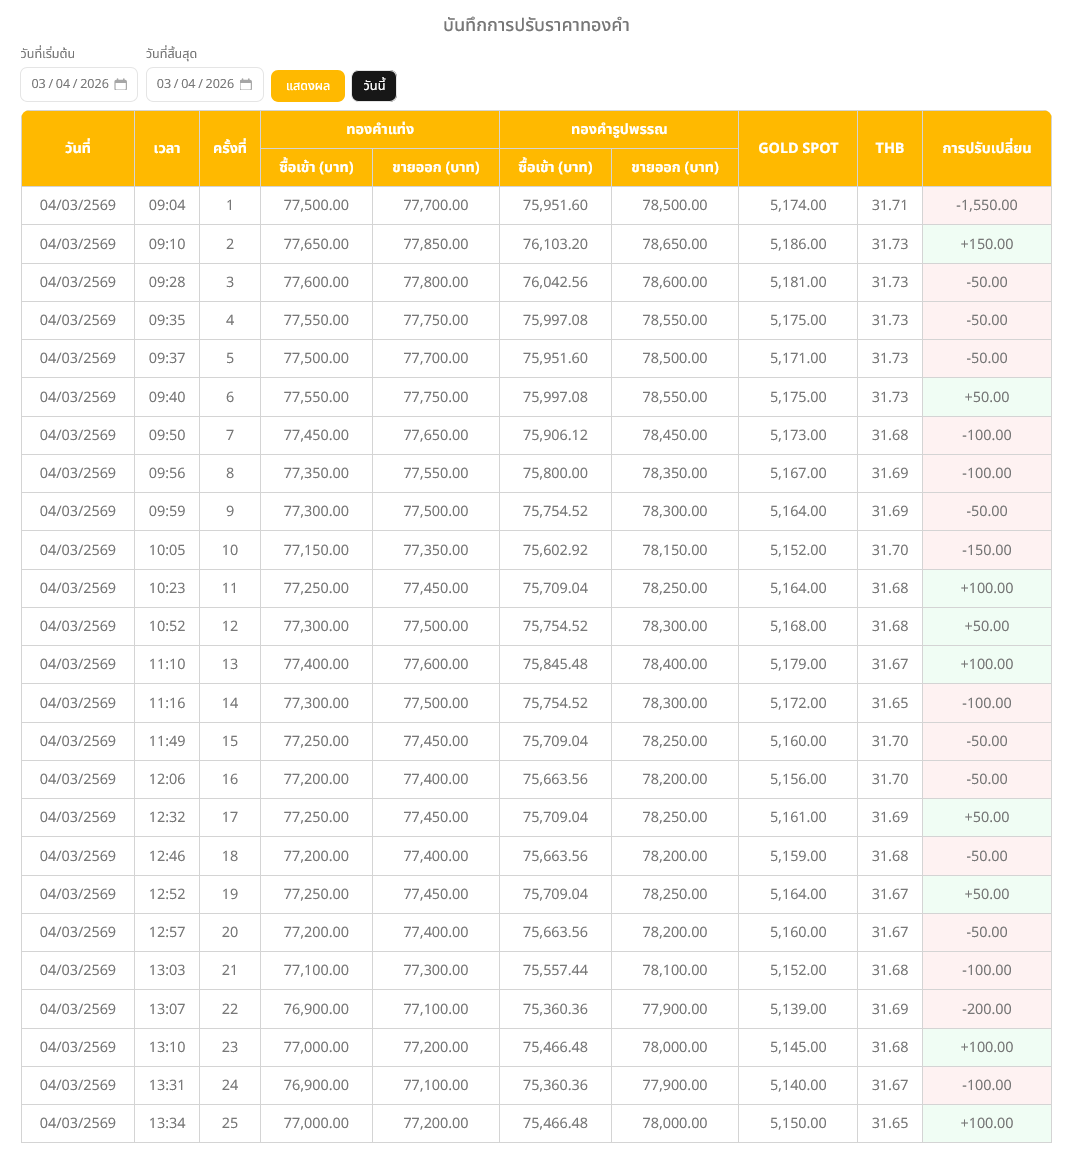Viewport: 1070px width, 1149px height.
Task: Click the -200.00 change cell
Action: click(x=986, y=1009)
